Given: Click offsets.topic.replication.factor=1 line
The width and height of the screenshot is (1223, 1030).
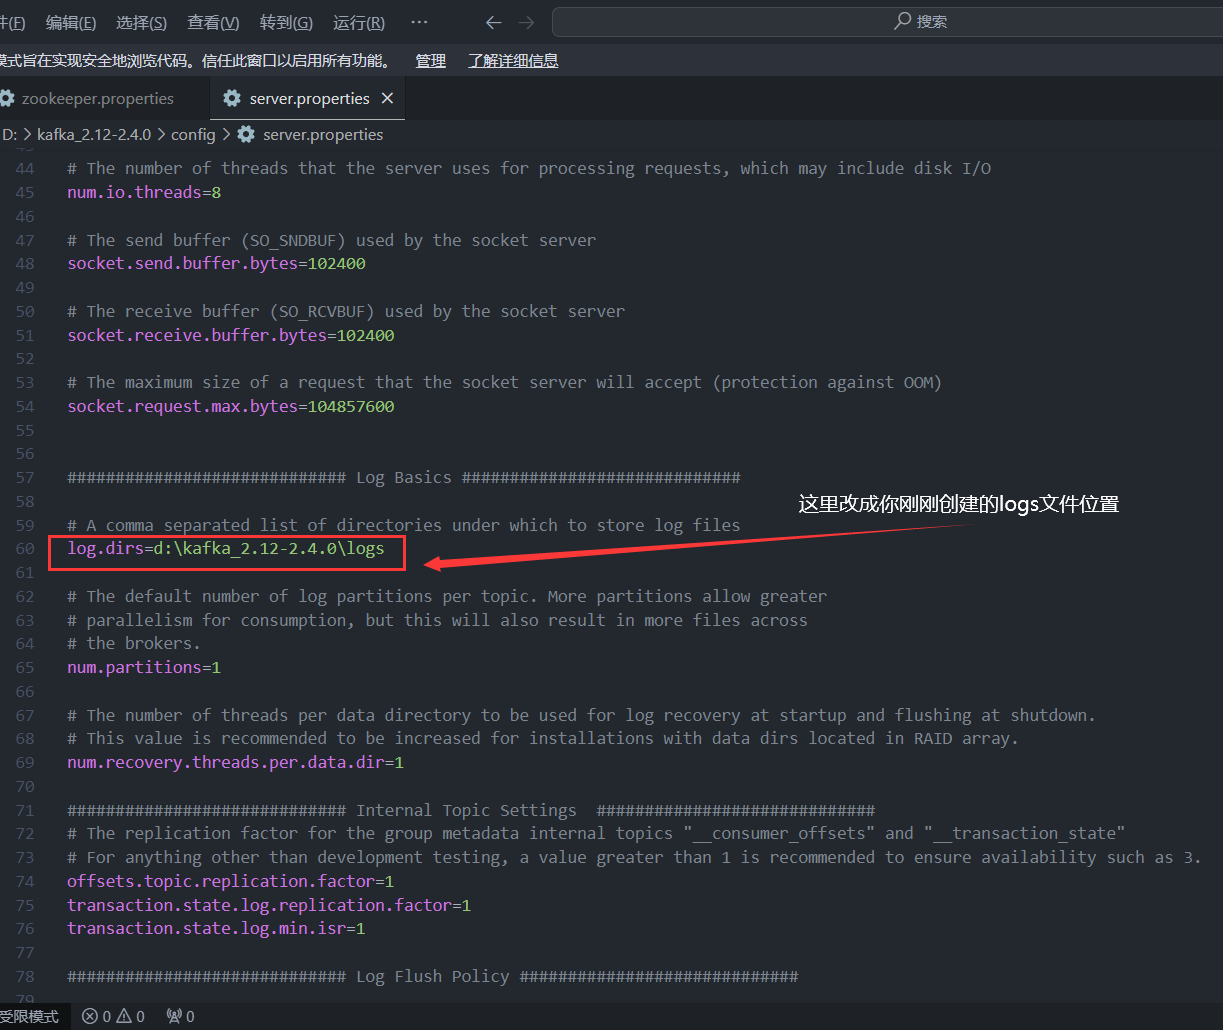Looking at the screenshot, I should click(231, 881).
